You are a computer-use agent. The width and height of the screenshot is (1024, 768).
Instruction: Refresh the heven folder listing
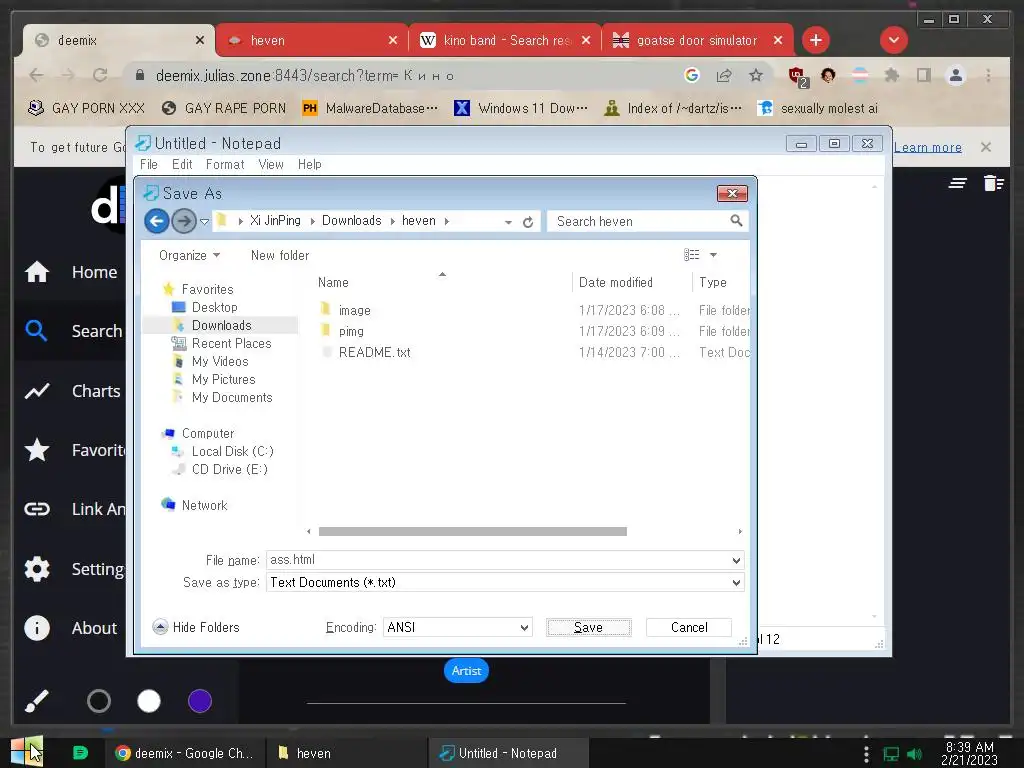coord(528,222)
